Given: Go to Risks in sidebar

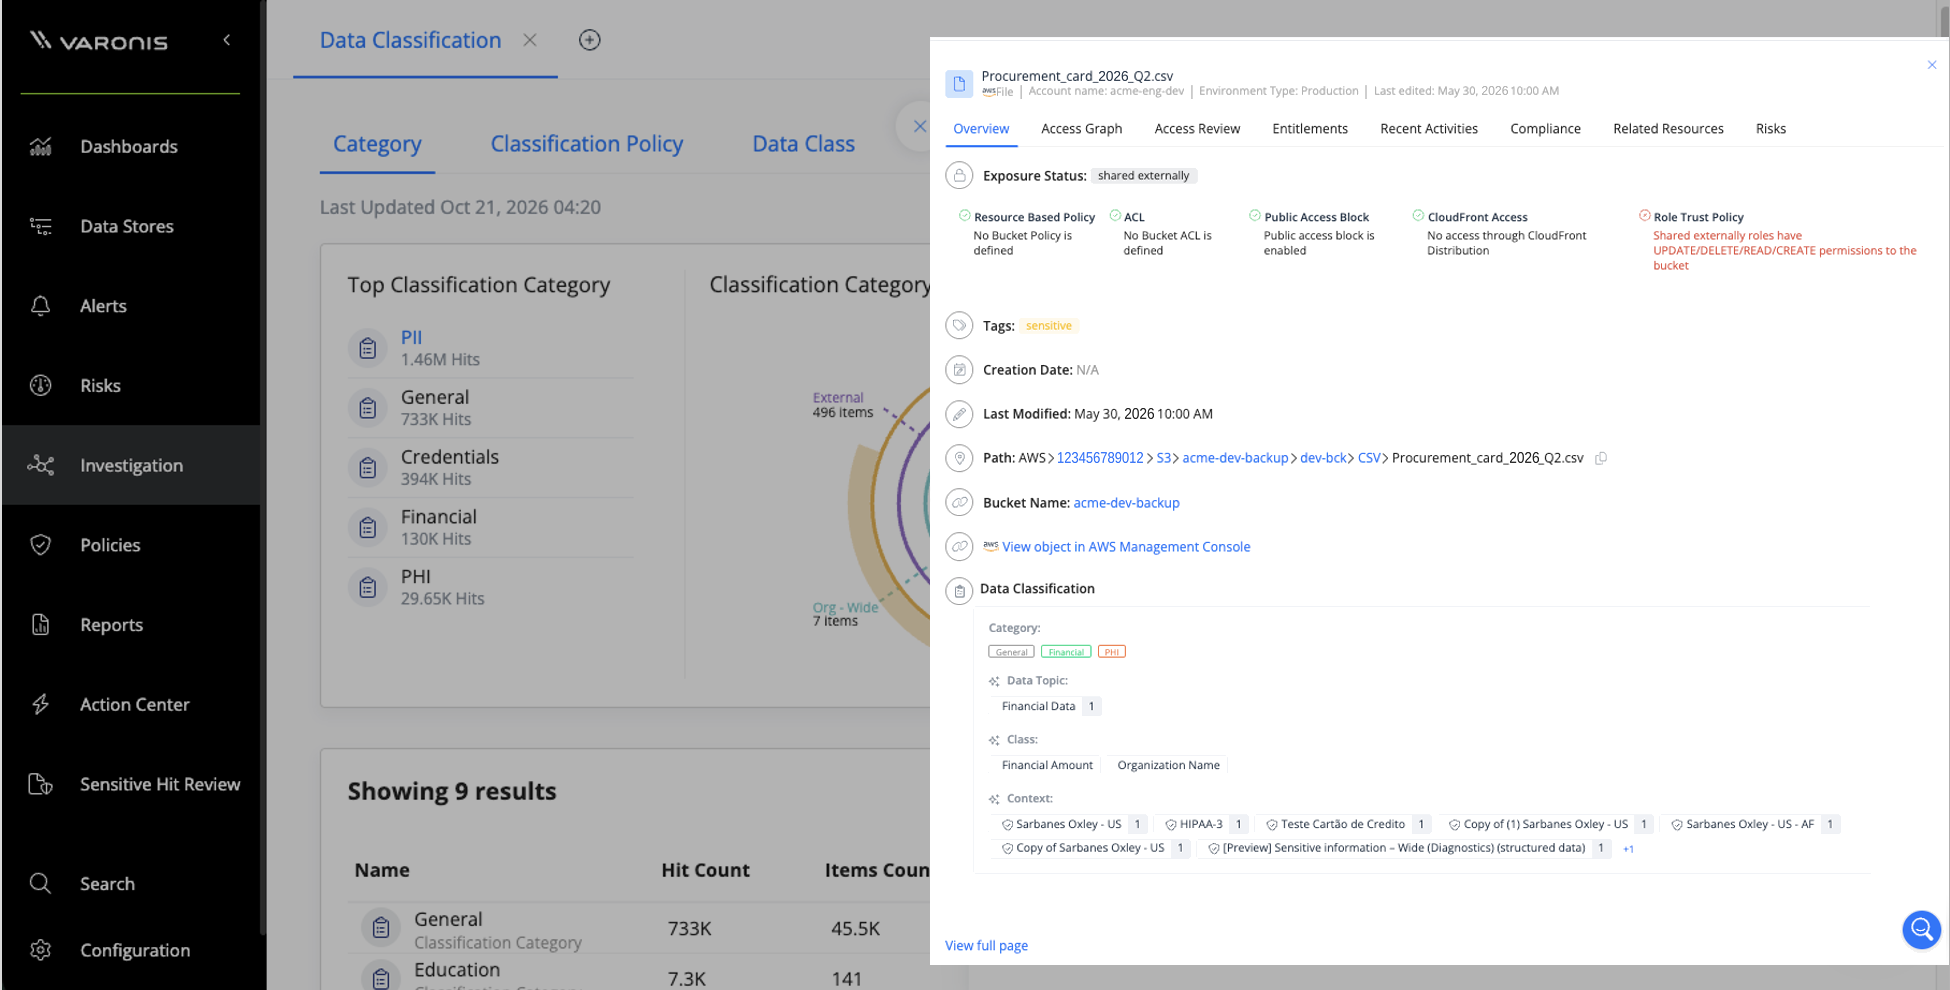Looking at the screenshot, I should tap(100, 386).
